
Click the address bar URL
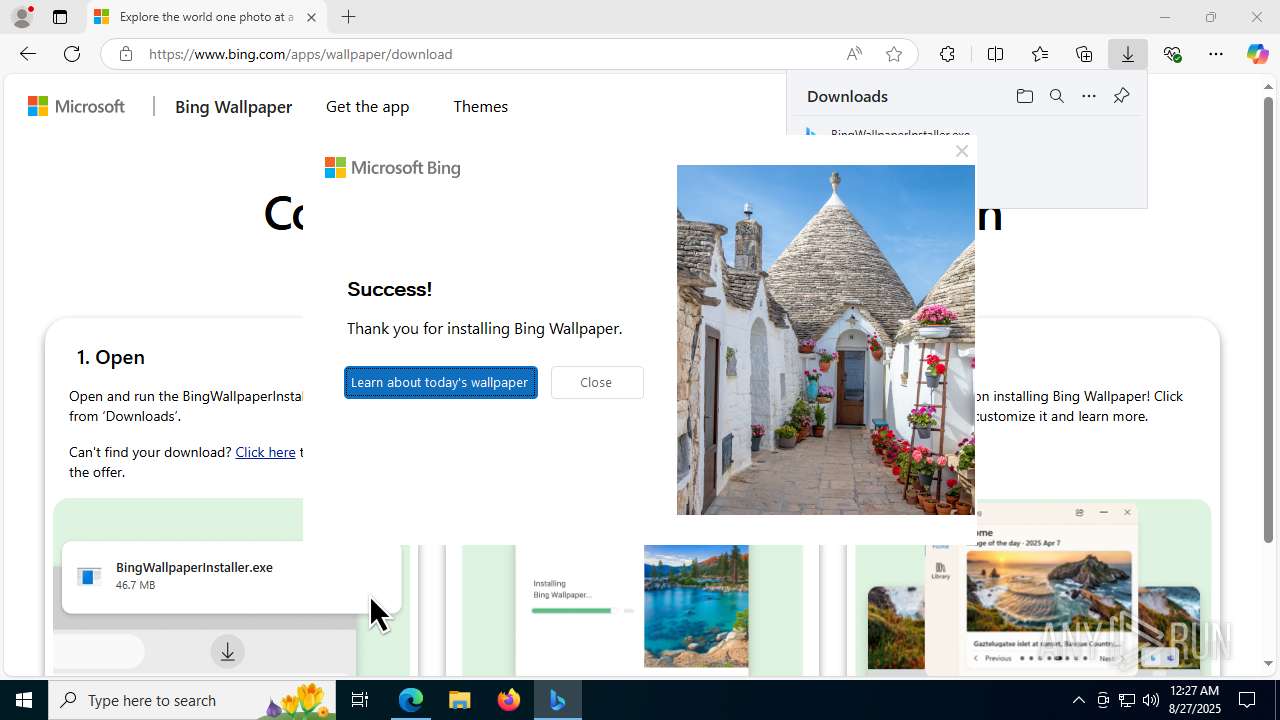coord(300,54)
